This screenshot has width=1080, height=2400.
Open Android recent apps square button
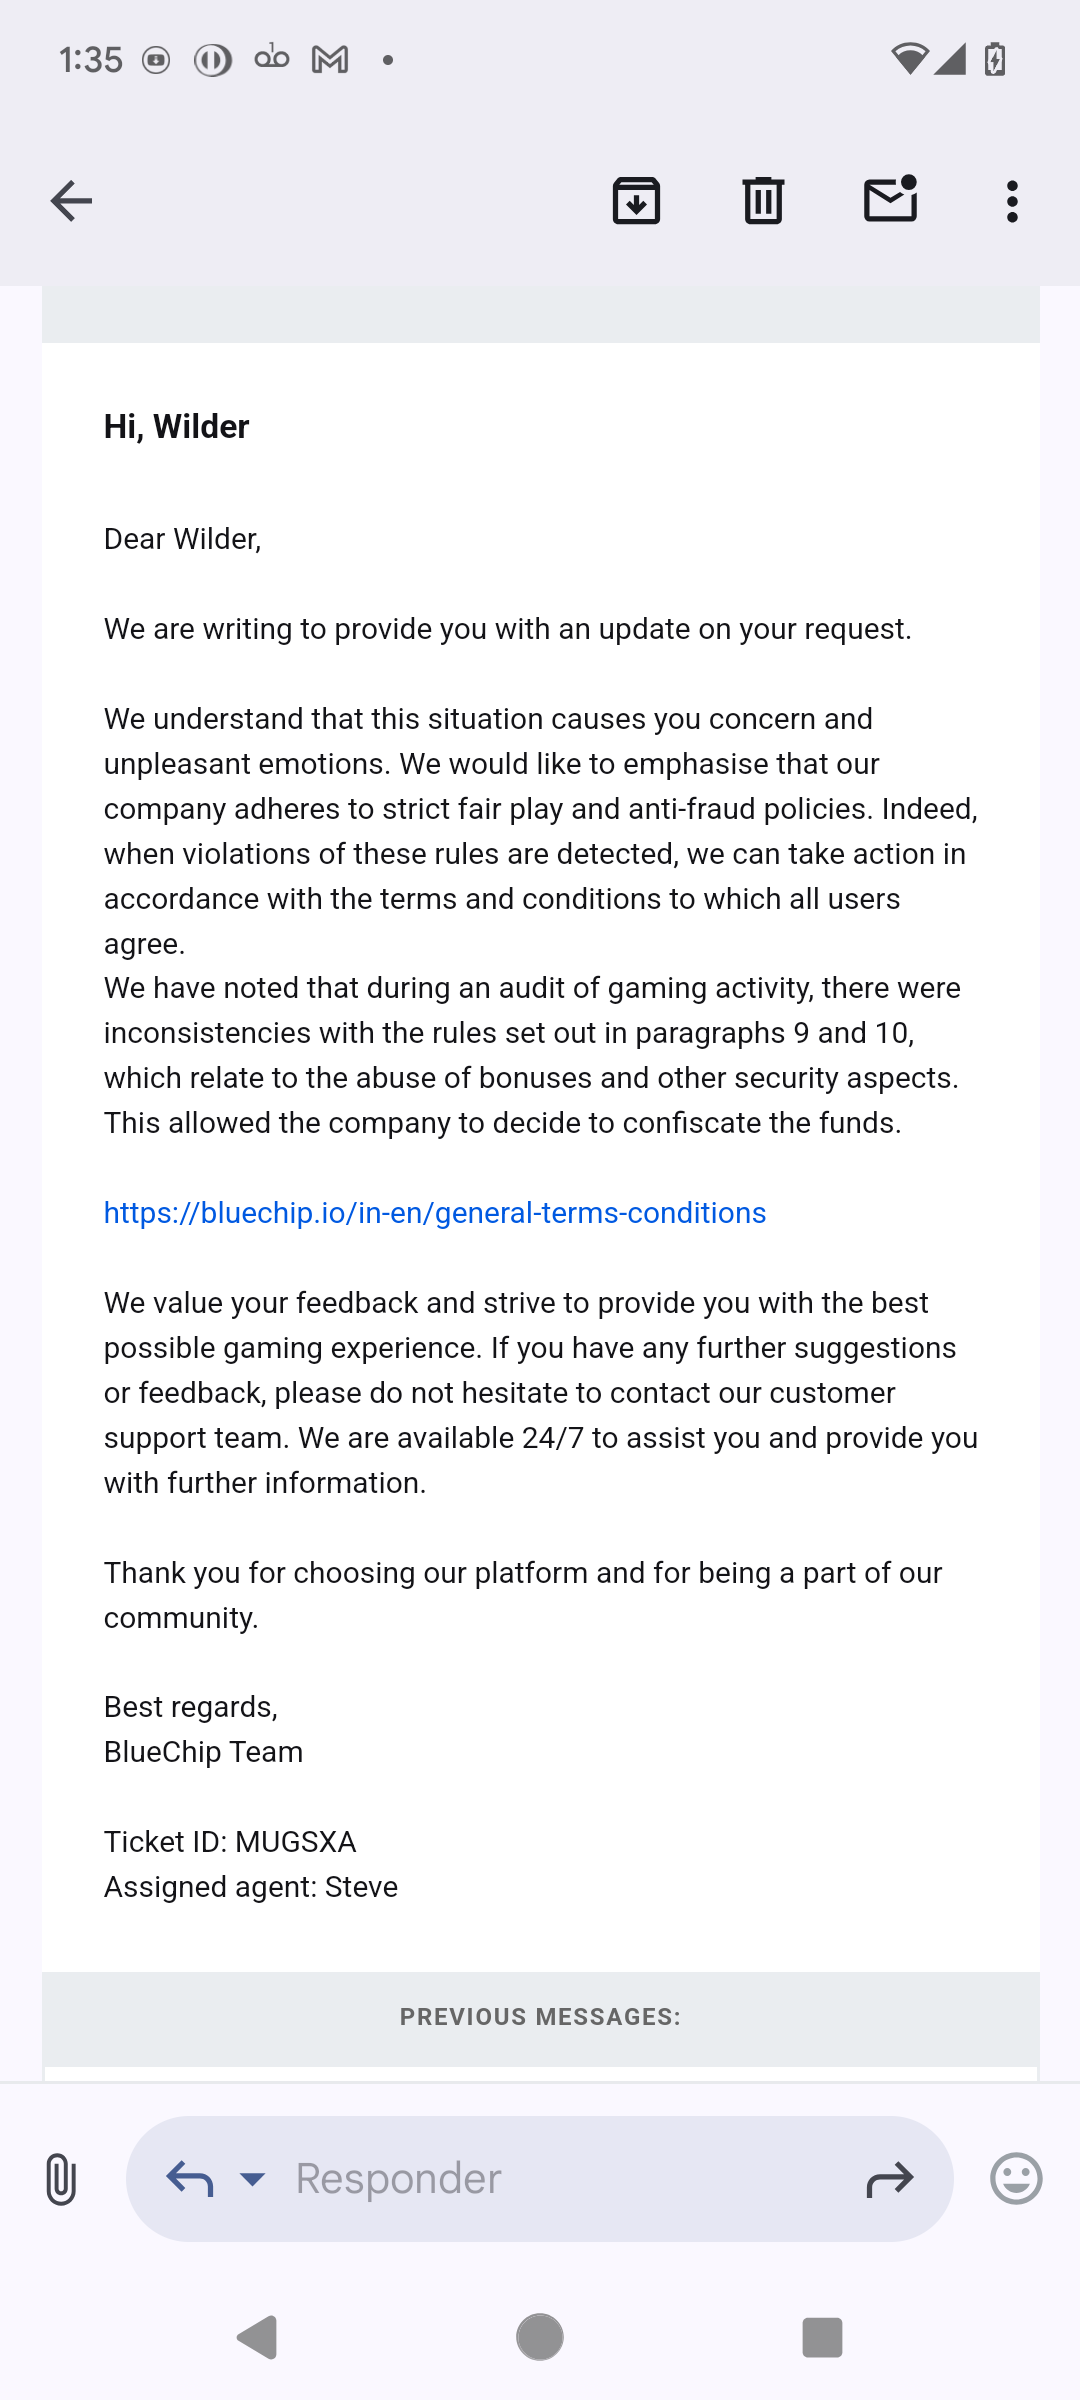(x=822, y=2338)
